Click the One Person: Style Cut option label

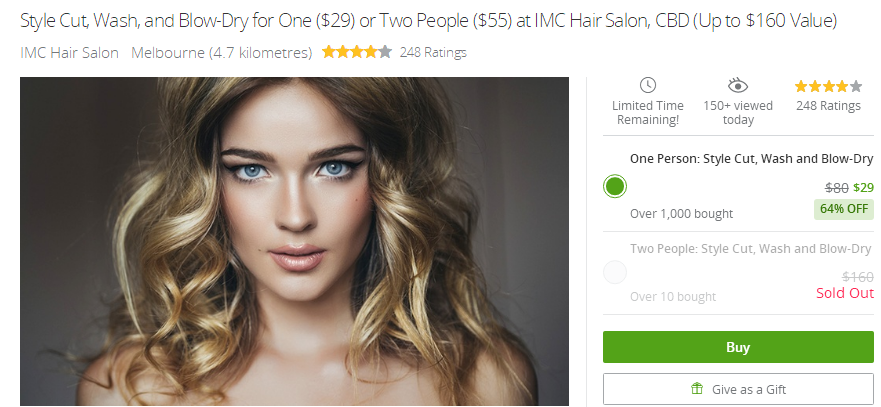click(751, 159)
